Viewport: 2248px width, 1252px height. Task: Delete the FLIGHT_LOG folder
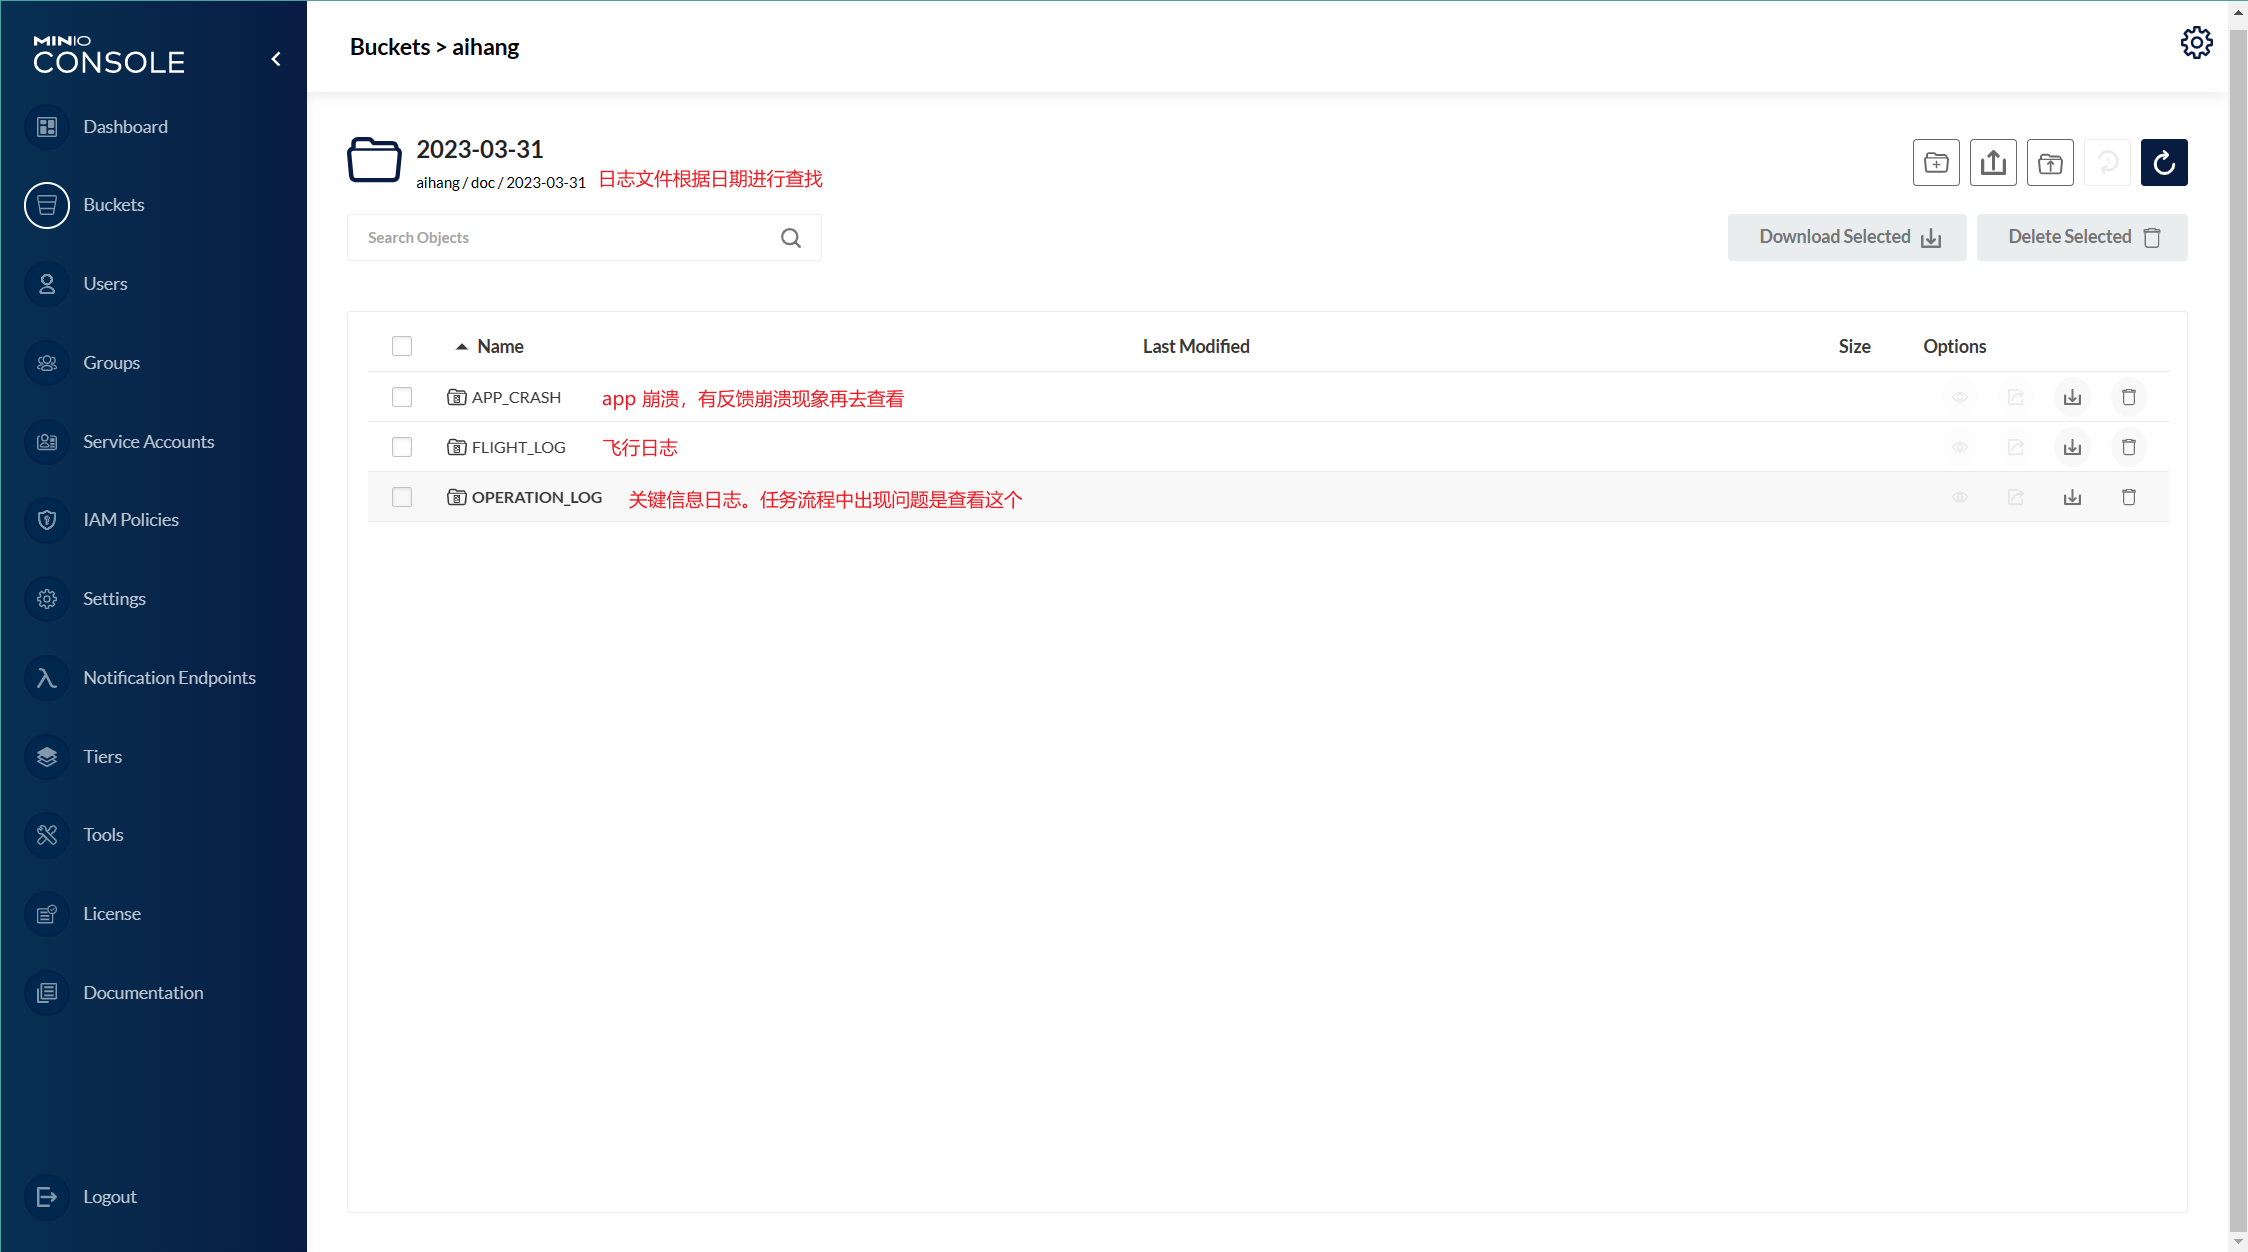pyautogui.click(x=2129, y=447)
